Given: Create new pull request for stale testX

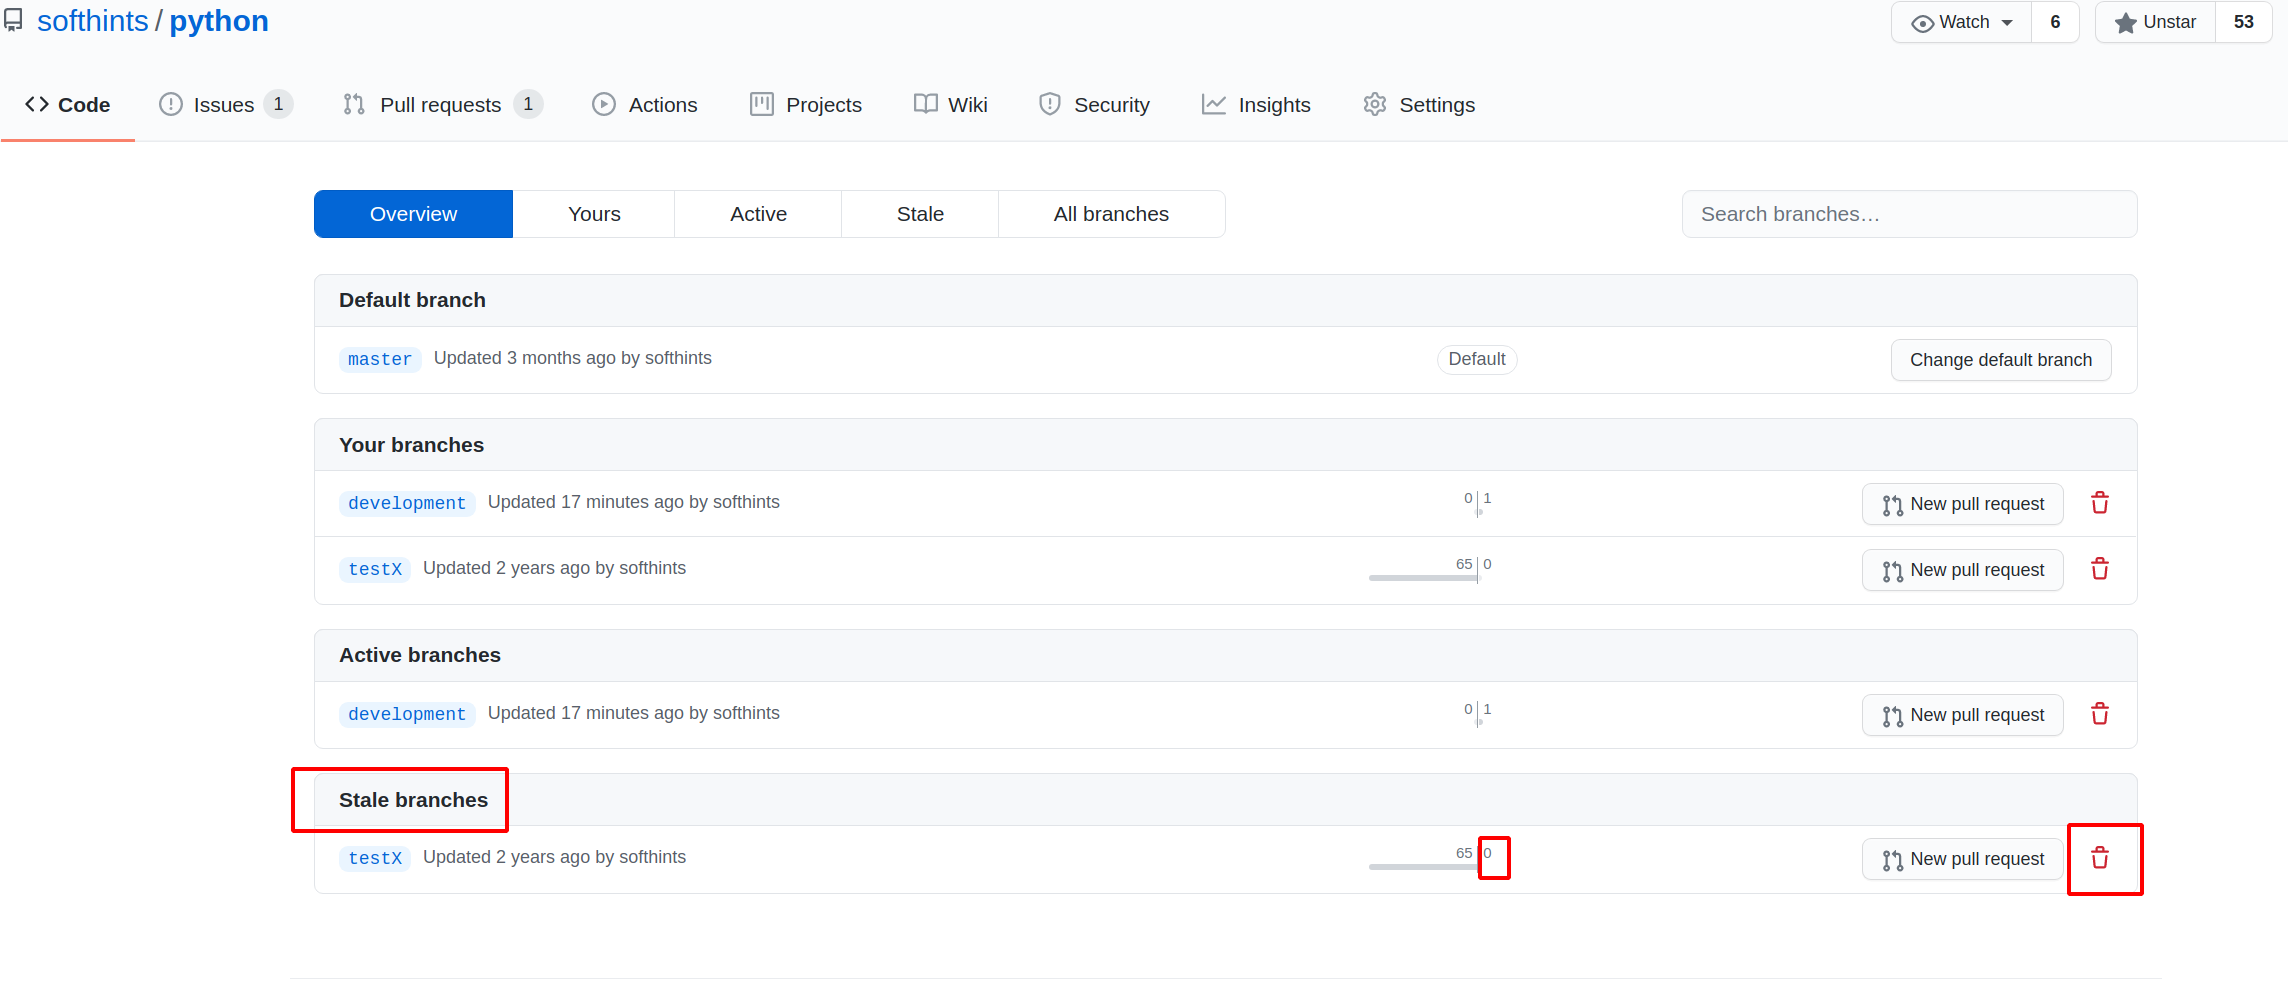Looking at the screenshot, I should tap(1962, 859).
